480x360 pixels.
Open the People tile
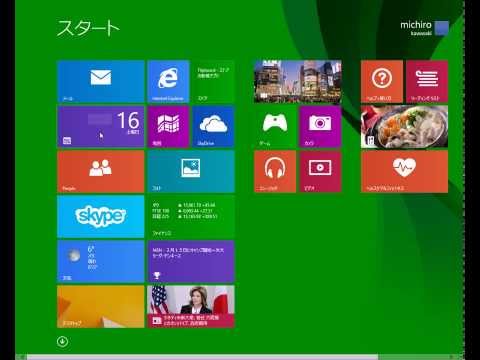click(100, 171)
